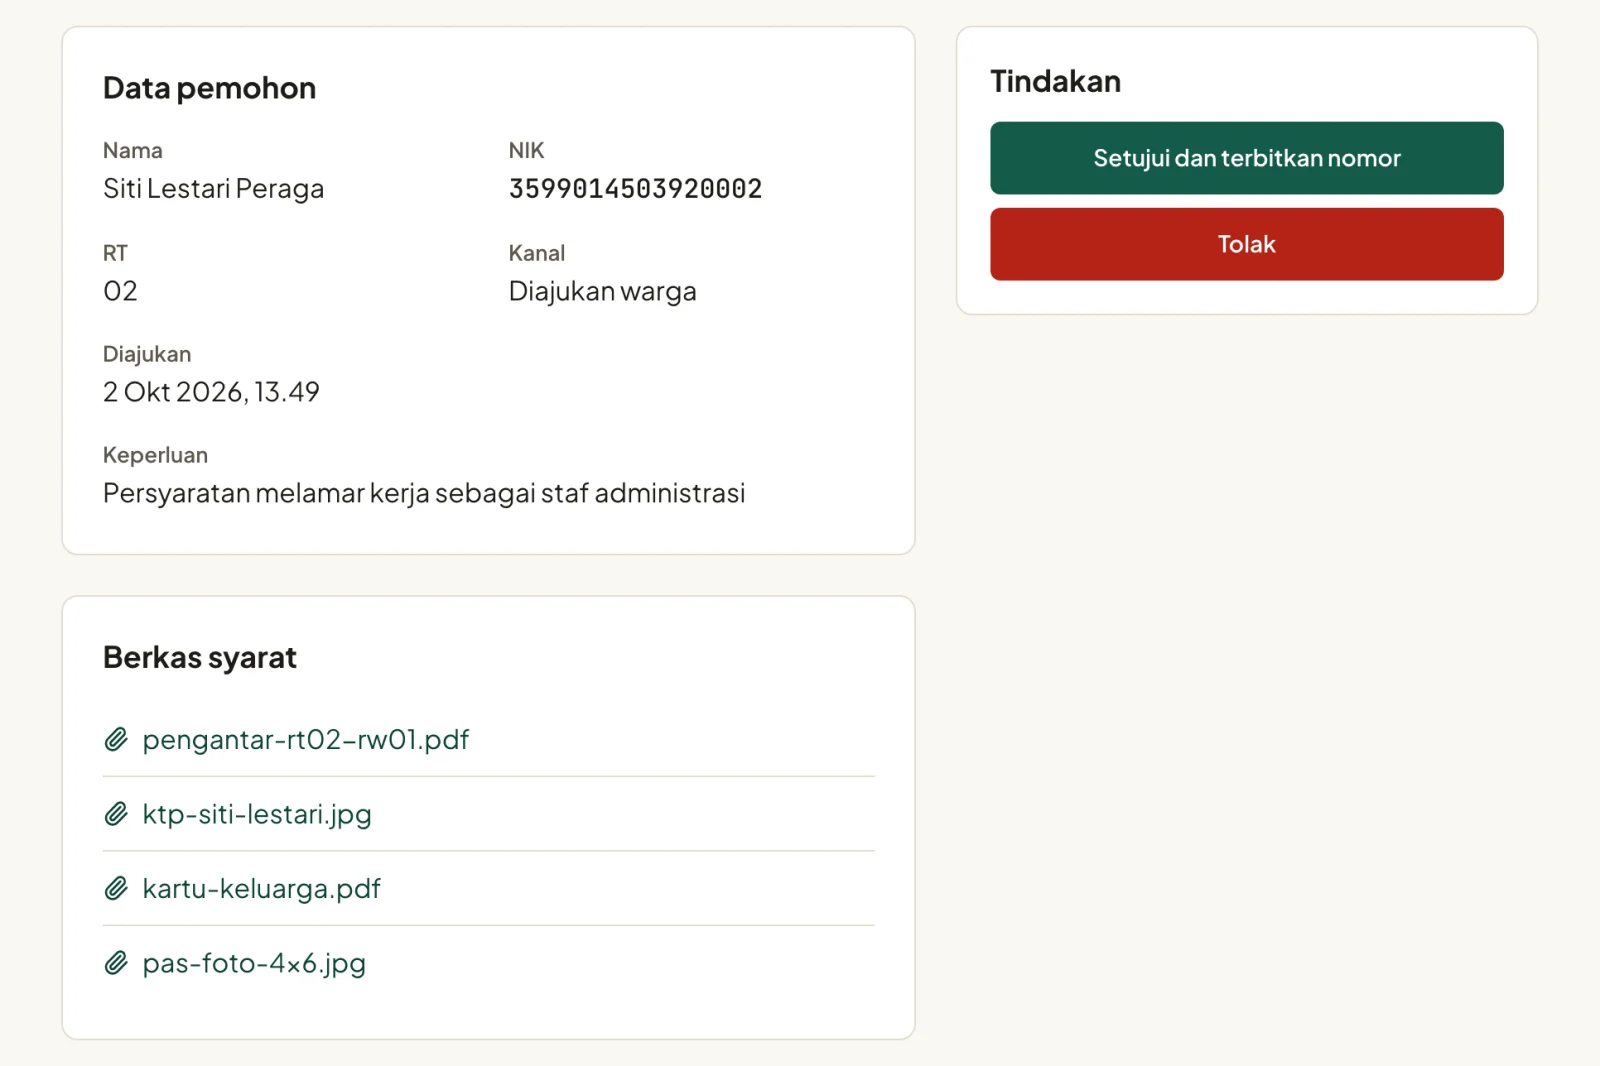Click the NIK field label
The image size is (1600, 1066).
(526, 150)
